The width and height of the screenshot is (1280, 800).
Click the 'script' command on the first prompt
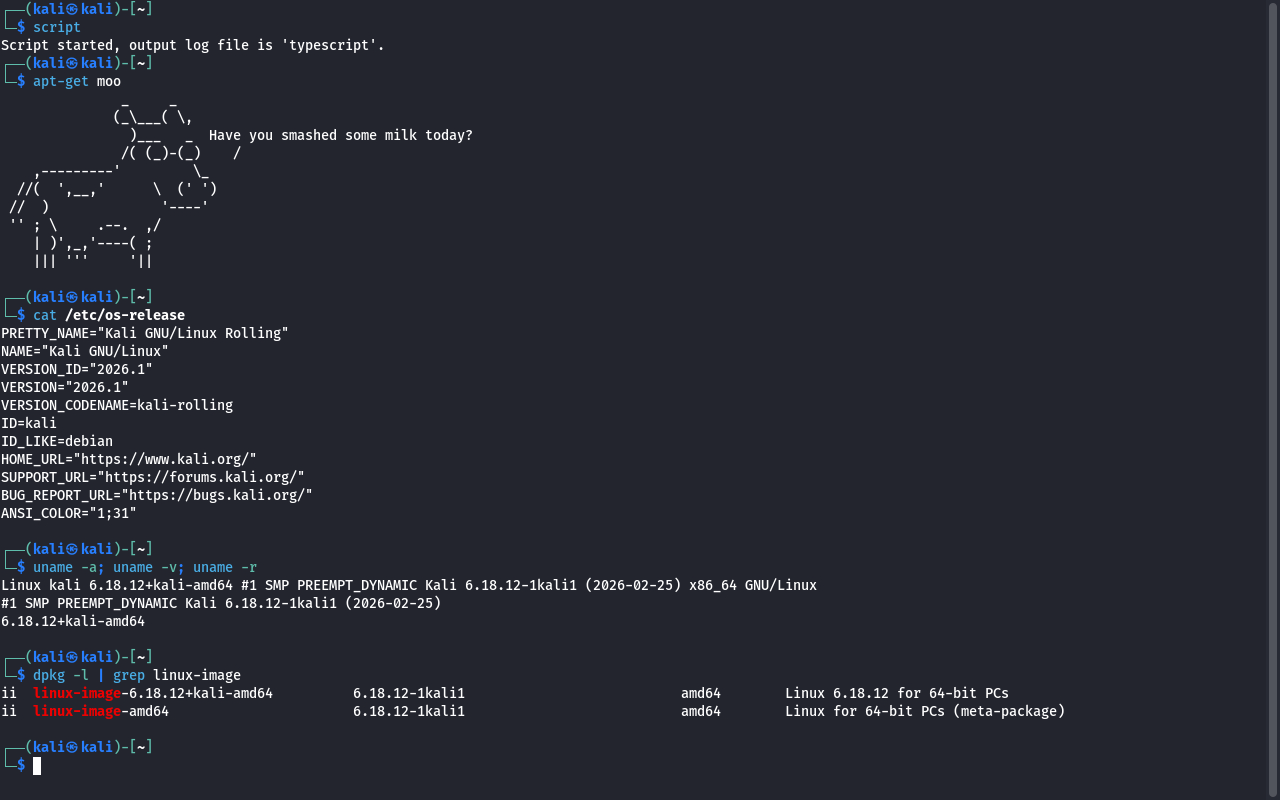point(56,27)
